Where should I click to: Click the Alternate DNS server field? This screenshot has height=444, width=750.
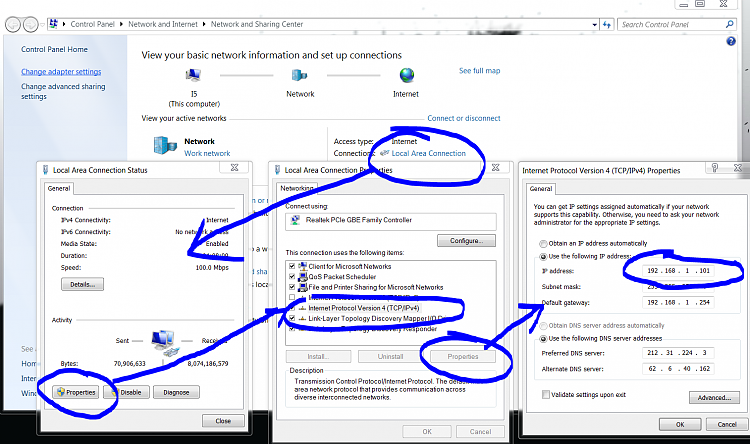click(678, 369)
